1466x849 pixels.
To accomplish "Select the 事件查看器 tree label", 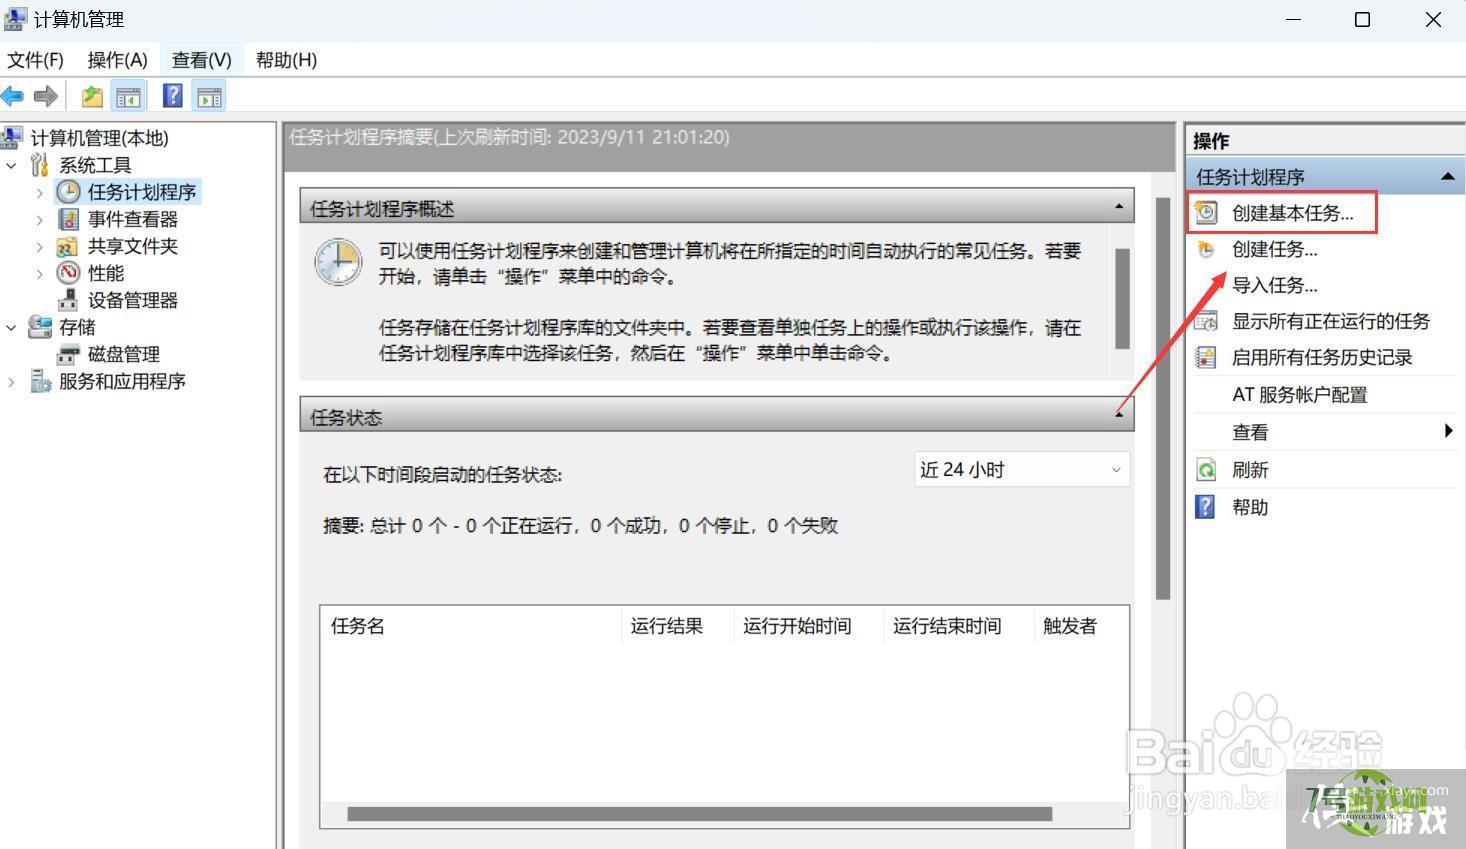I will tap(133, 219).
